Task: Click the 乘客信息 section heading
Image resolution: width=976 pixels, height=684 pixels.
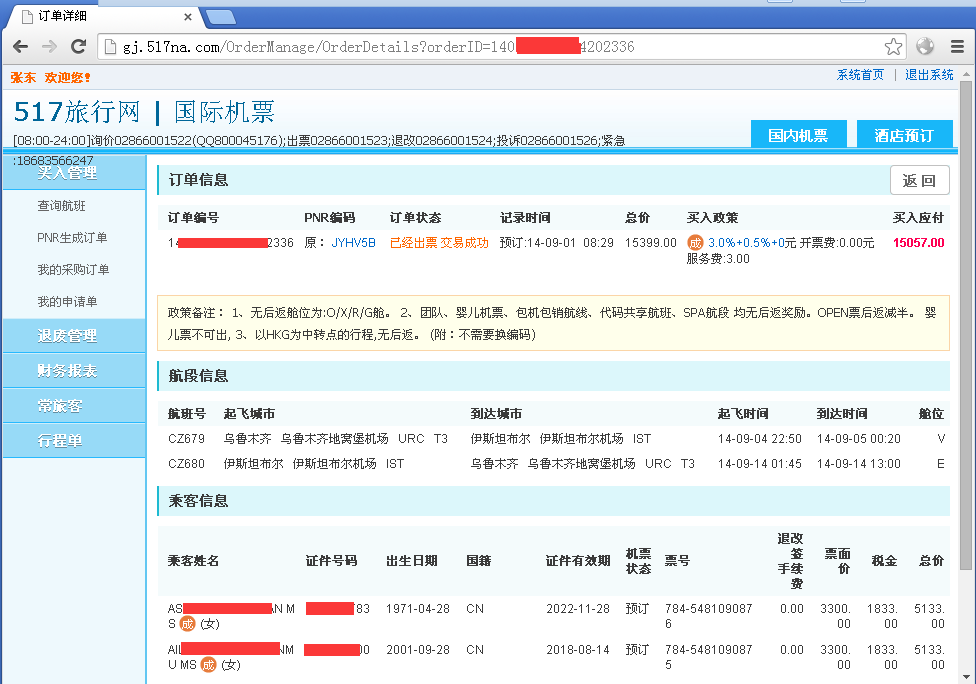Action: pos(199,501)
